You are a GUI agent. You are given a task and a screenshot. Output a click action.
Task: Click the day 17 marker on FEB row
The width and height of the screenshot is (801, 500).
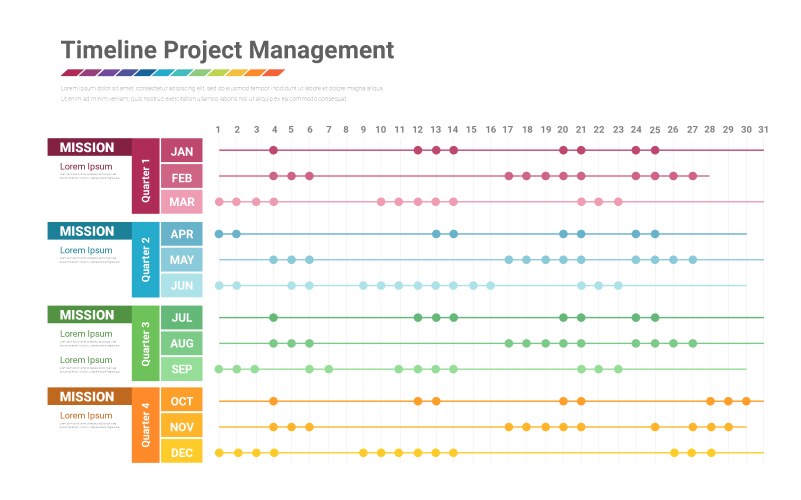[508, 176]
